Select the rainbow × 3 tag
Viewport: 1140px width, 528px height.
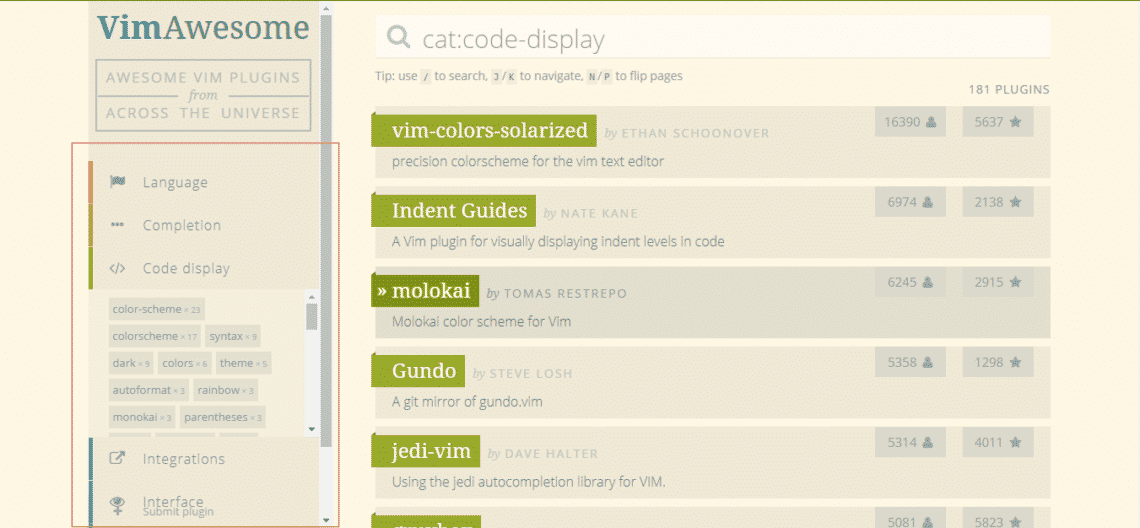(225, 390)
